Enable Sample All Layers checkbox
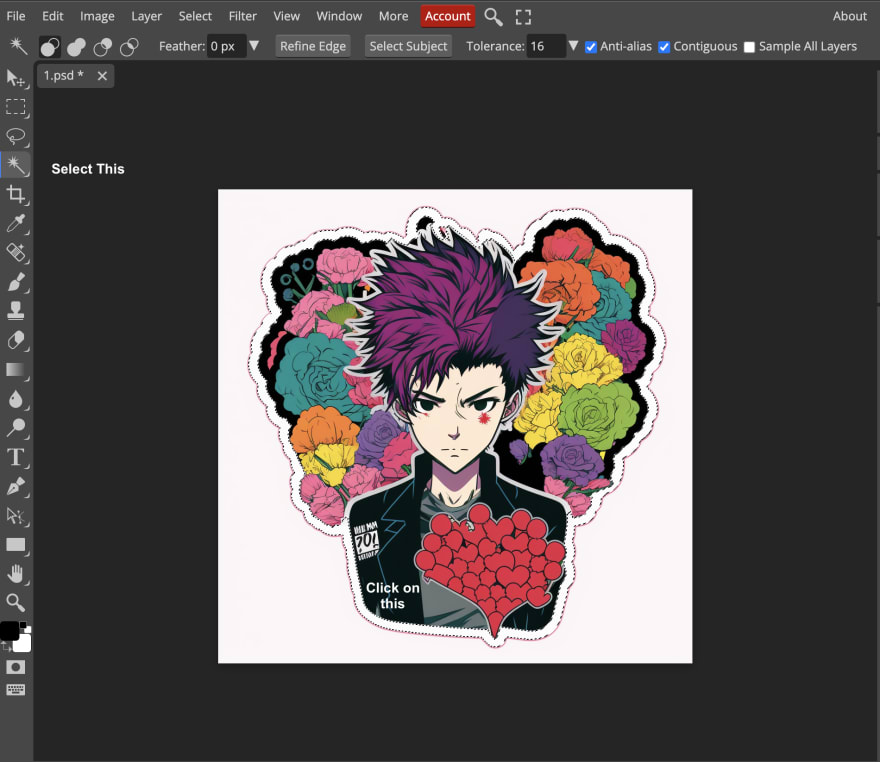Screen dimensions: 880x762 click(749, 47)
